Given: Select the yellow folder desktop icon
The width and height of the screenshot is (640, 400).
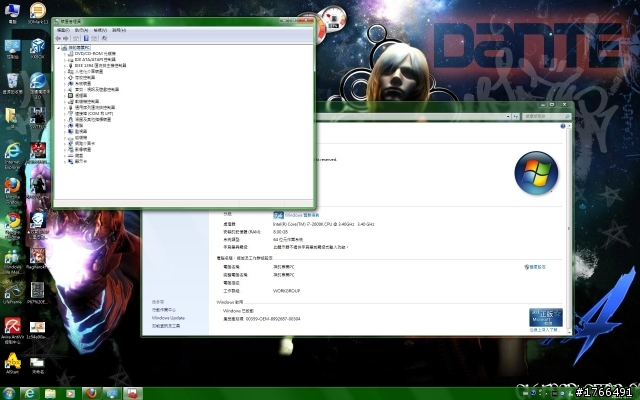Looking at the screenshot, I should (x=11, y=118).
